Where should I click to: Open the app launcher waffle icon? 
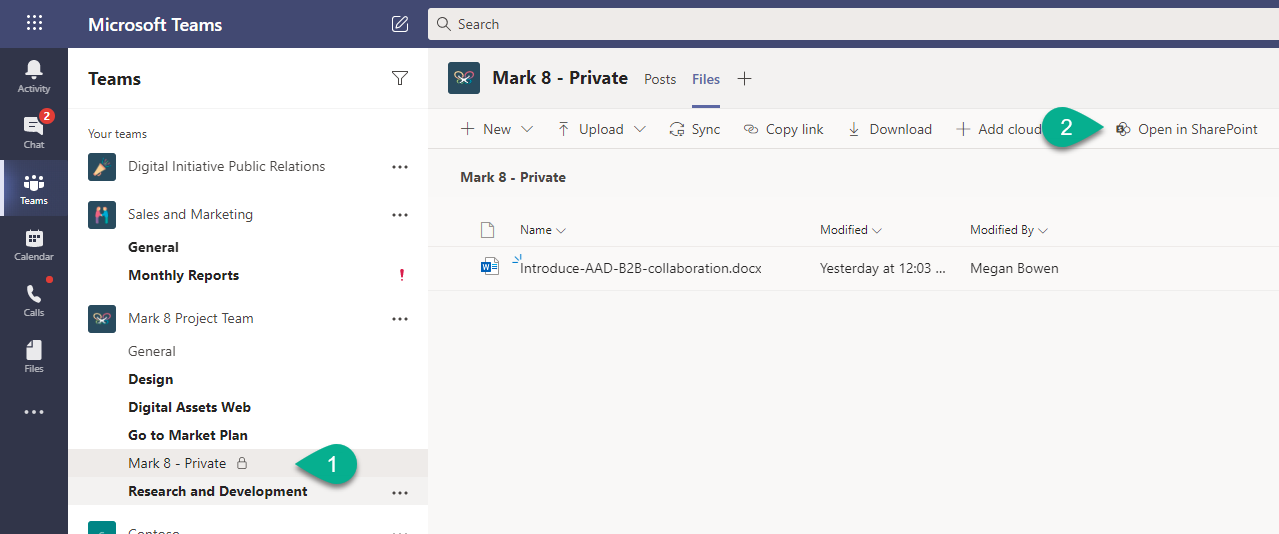[34, 23]
